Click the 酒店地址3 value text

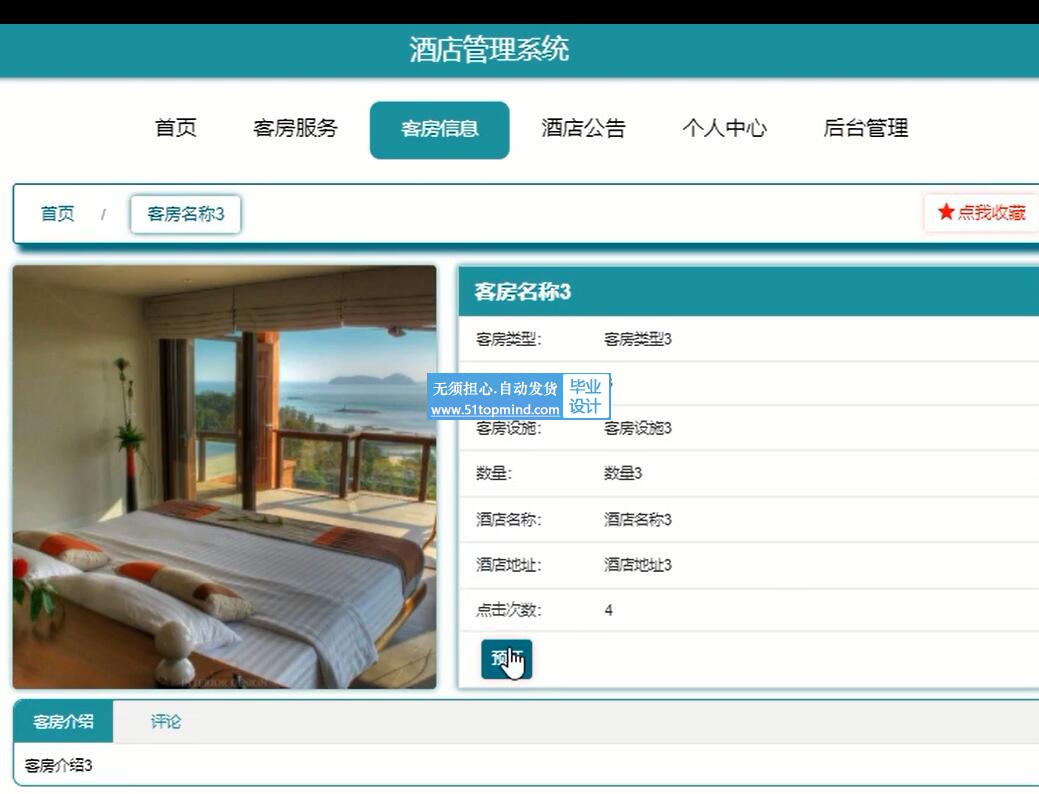coord(637,565)
